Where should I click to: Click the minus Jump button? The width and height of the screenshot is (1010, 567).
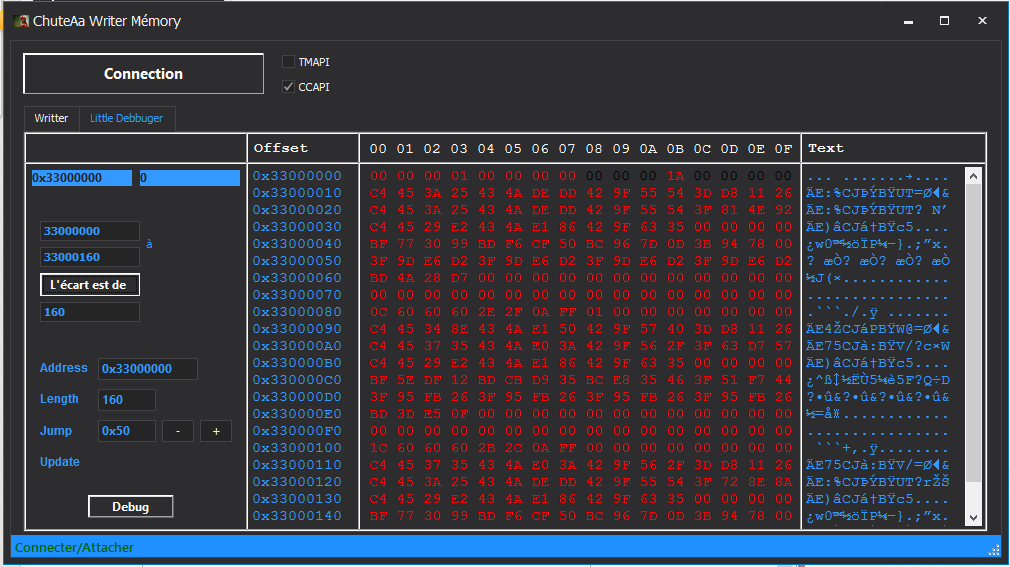[x=178, y=431]
